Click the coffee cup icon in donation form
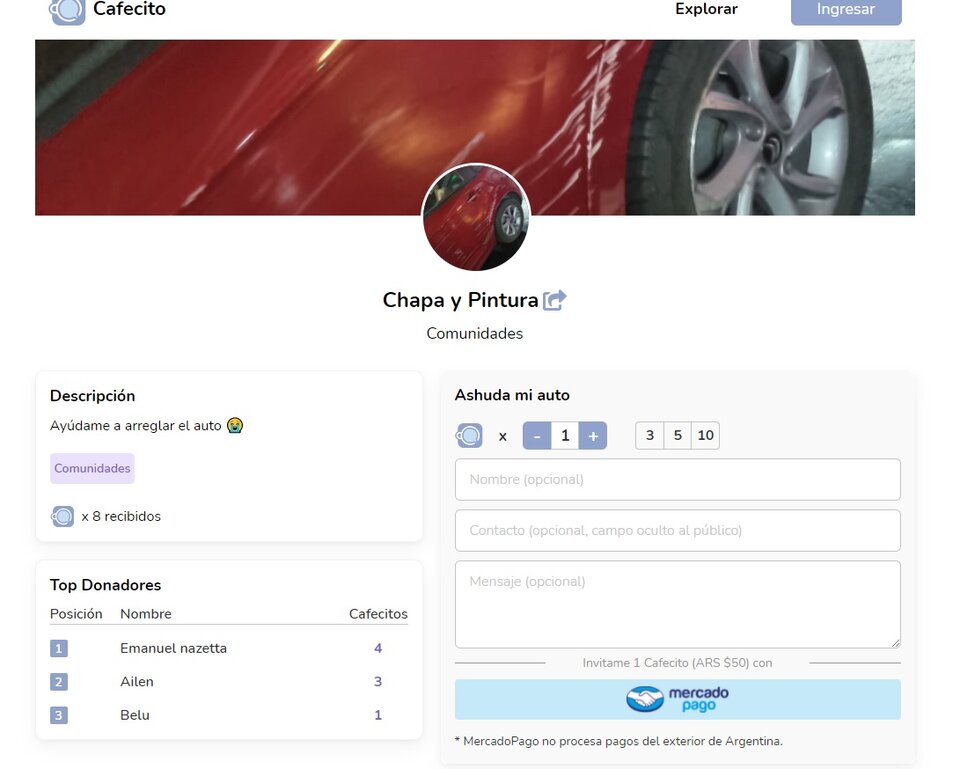 coord(469,435)
